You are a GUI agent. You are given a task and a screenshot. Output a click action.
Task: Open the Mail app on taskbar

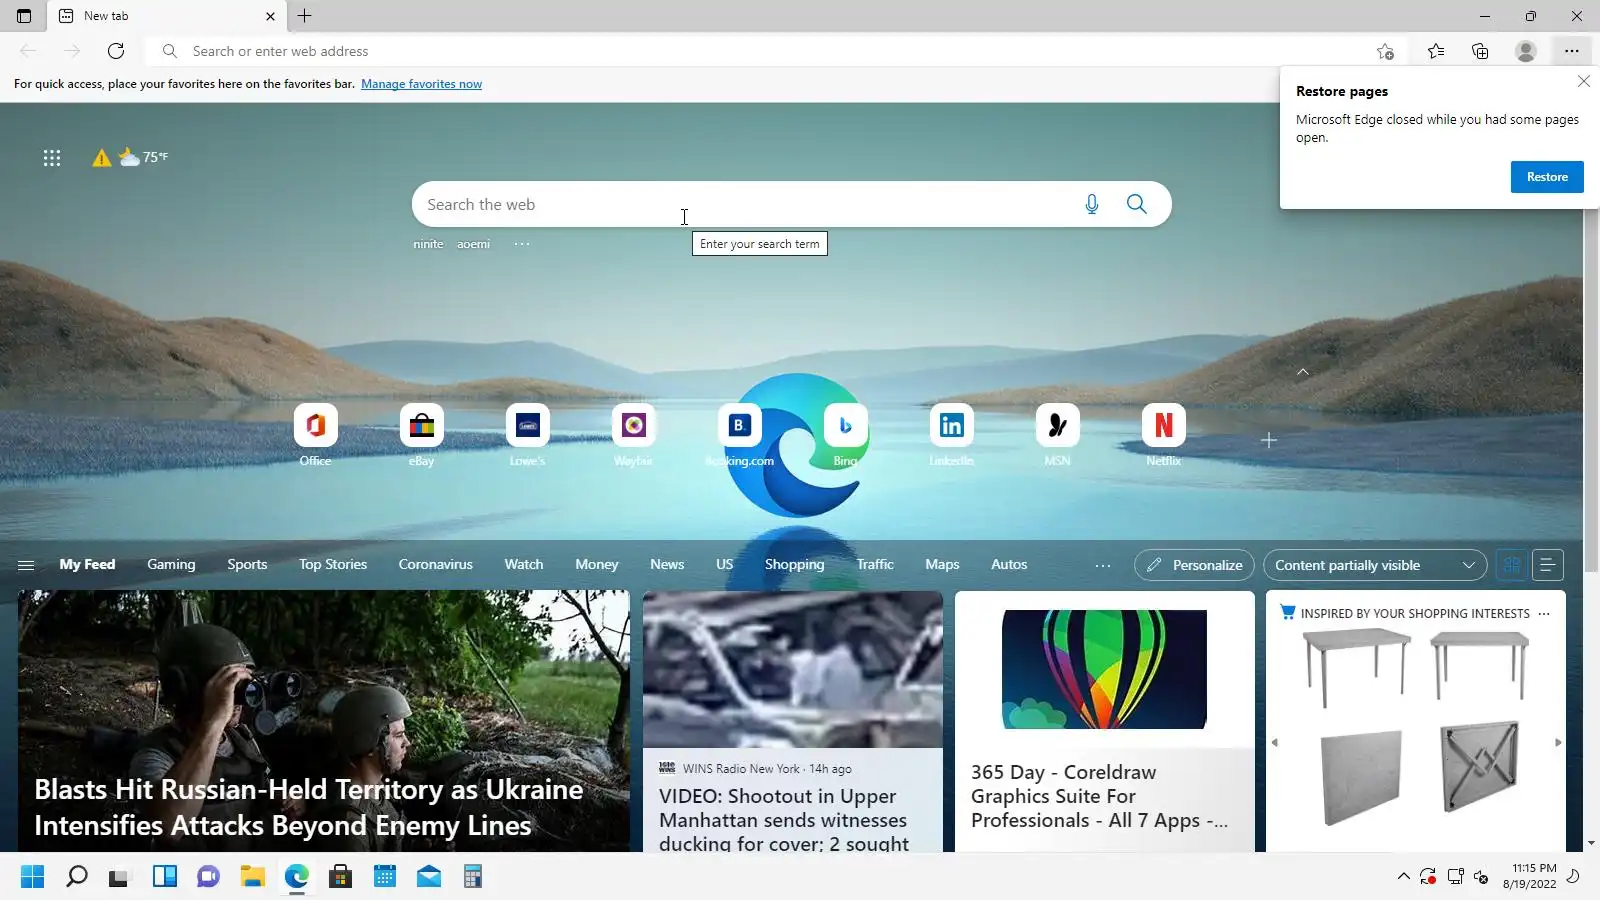(428, 877)
